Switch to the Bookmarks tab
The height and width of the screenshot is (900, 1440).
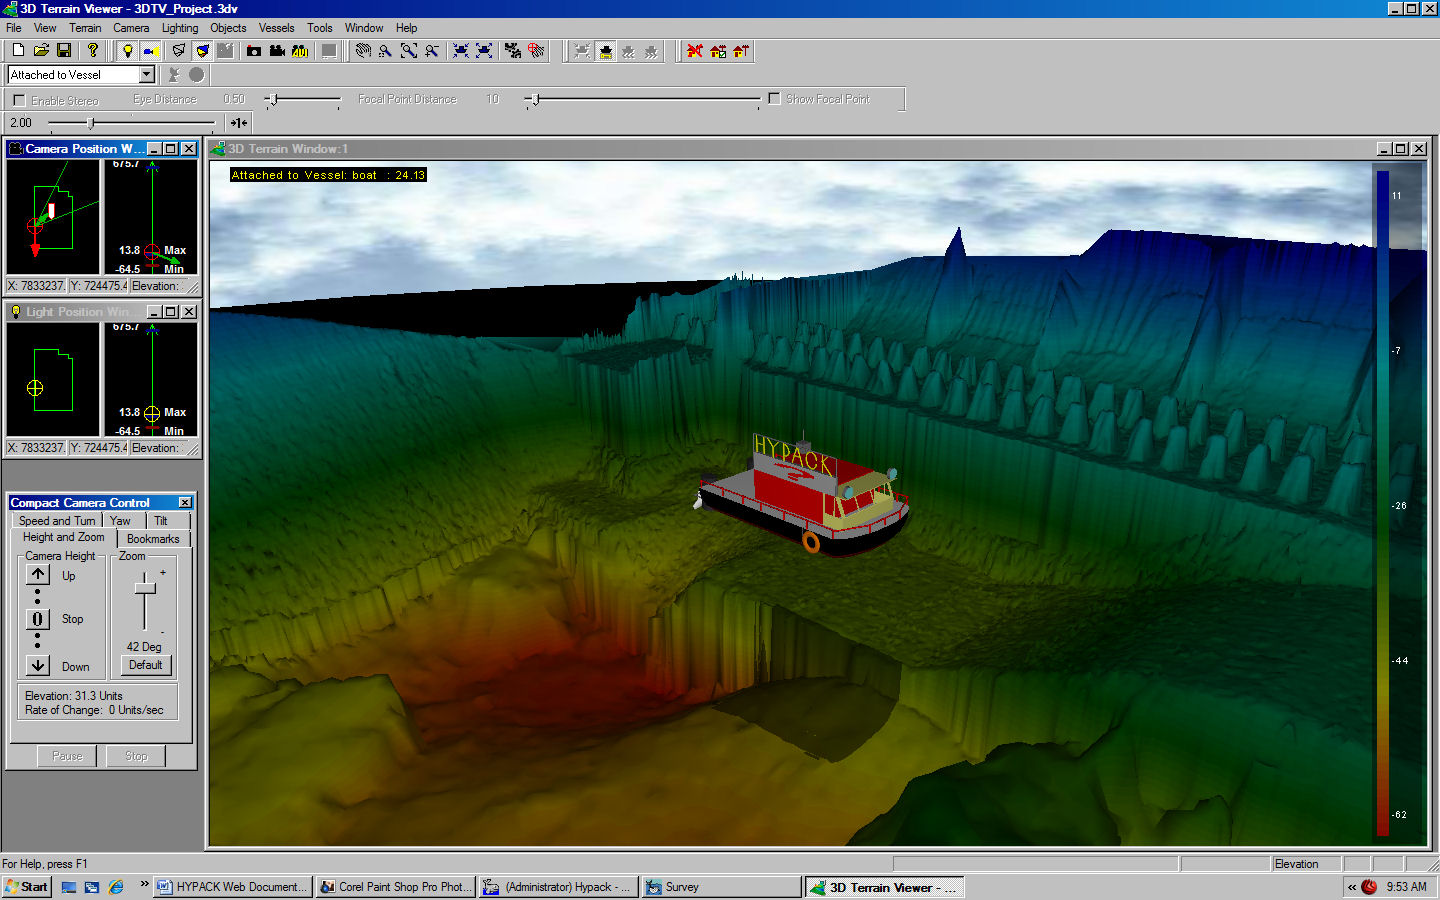(153, 539)
